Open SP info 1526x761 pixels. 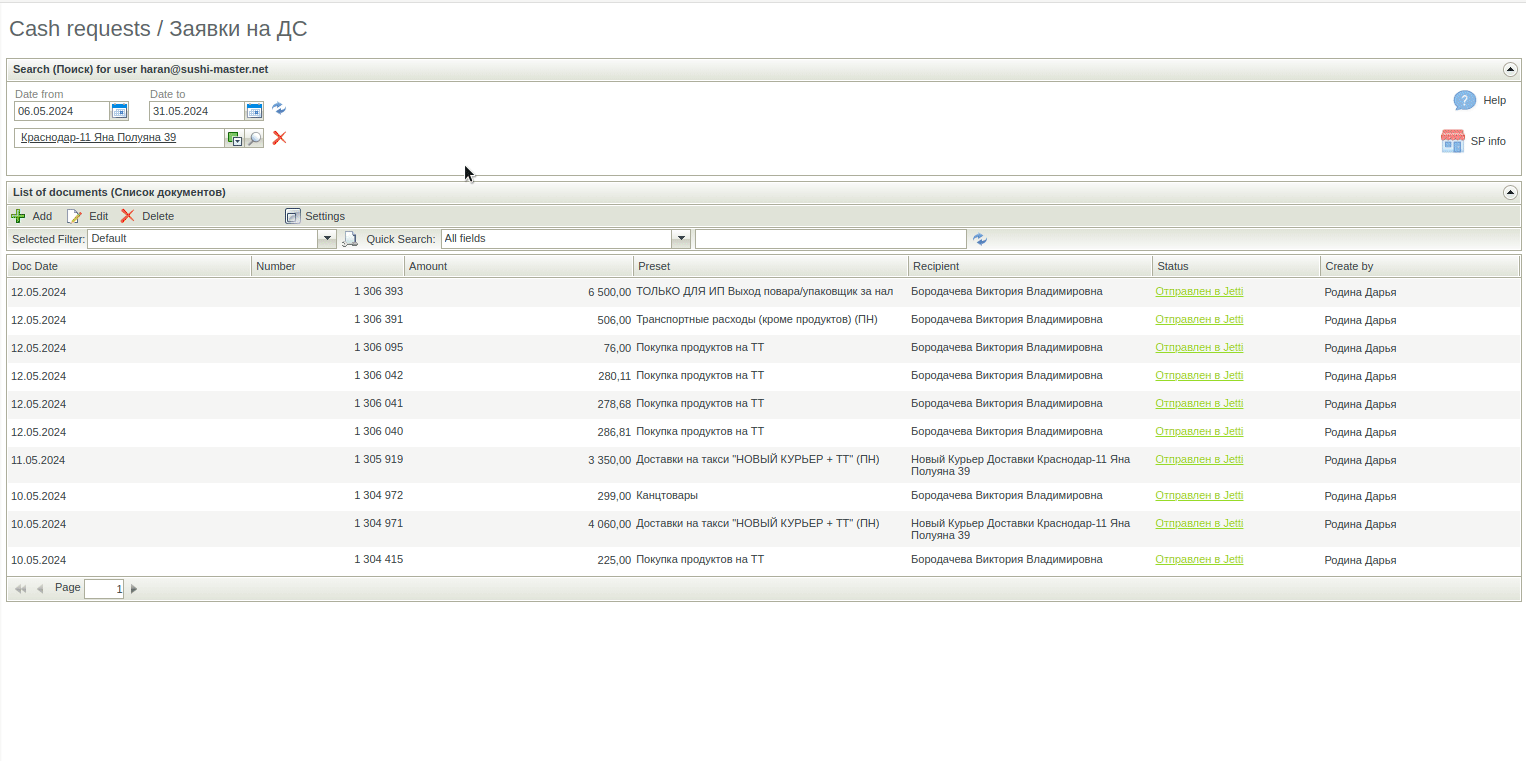tap(1474, 141)
